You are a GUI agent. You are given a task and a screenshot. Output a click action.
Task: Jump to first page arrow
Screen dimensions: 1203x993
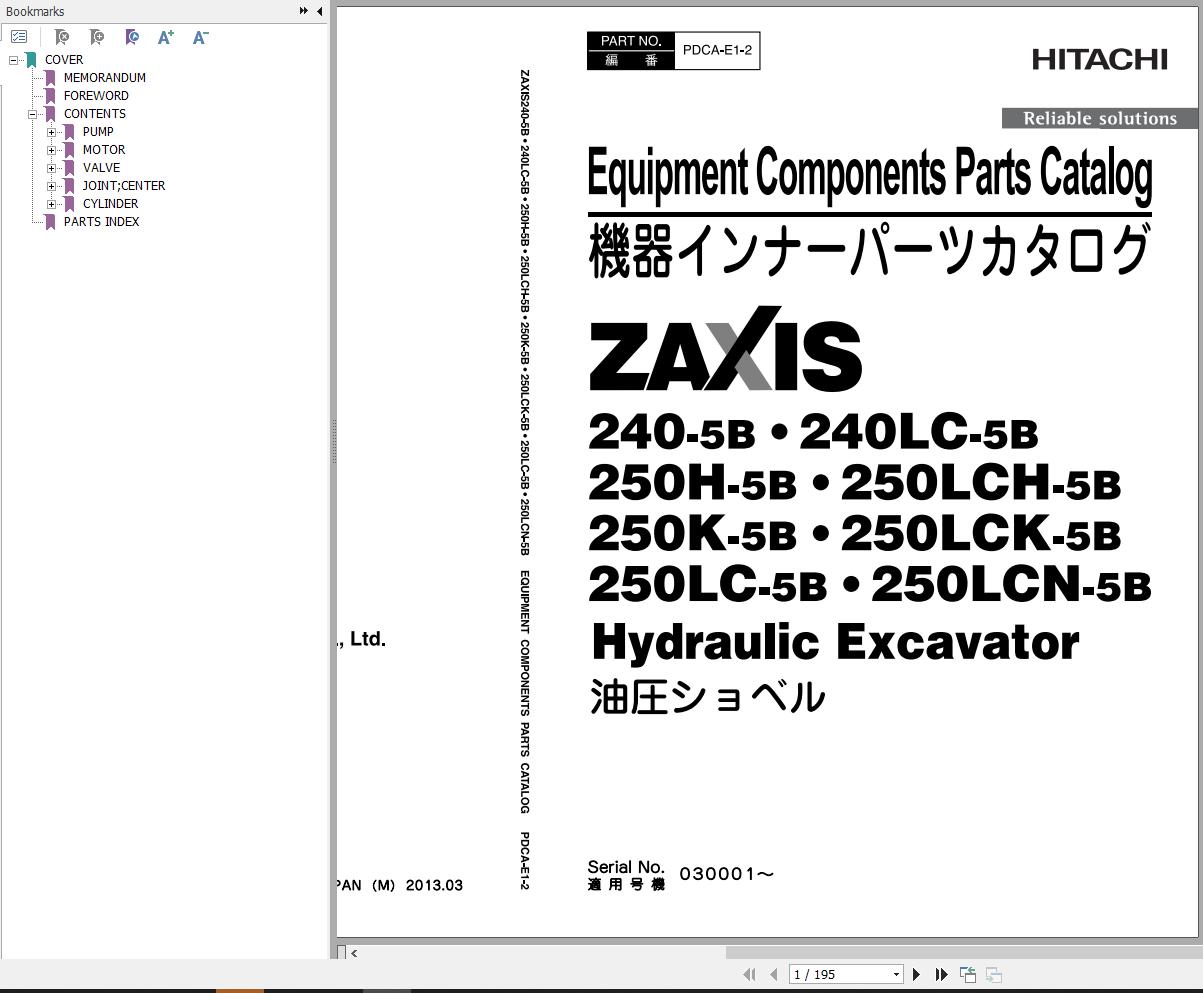coord(749,974)
